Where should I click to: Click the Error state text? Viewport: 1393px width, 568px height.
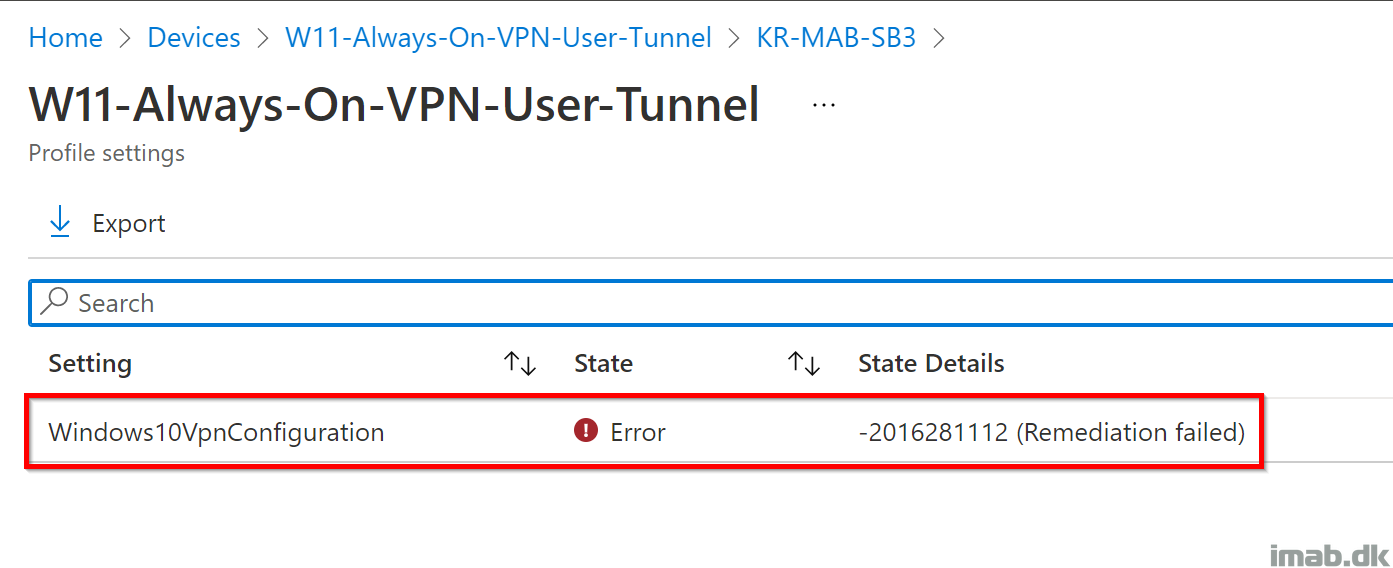638,432
